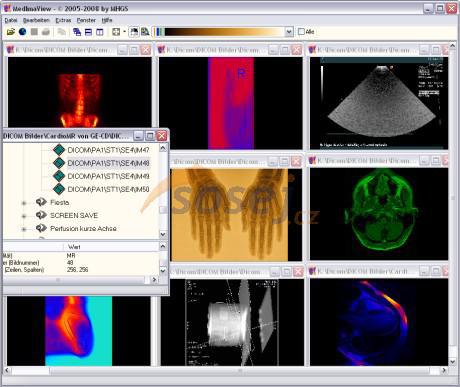Click the grayscale 3D cylinder image window
Screen dimensions: 460x387
pyautogui.click(x=232, y=322)
